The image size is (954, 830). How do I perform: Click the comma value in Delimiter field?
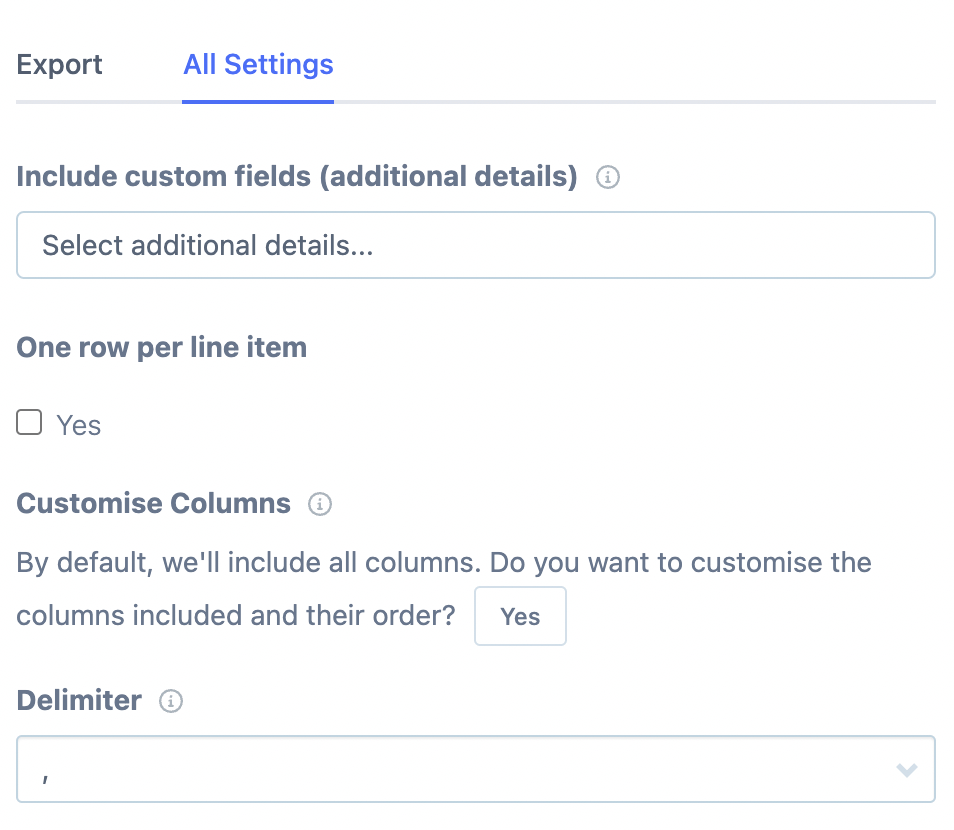[x=47, y=770]
